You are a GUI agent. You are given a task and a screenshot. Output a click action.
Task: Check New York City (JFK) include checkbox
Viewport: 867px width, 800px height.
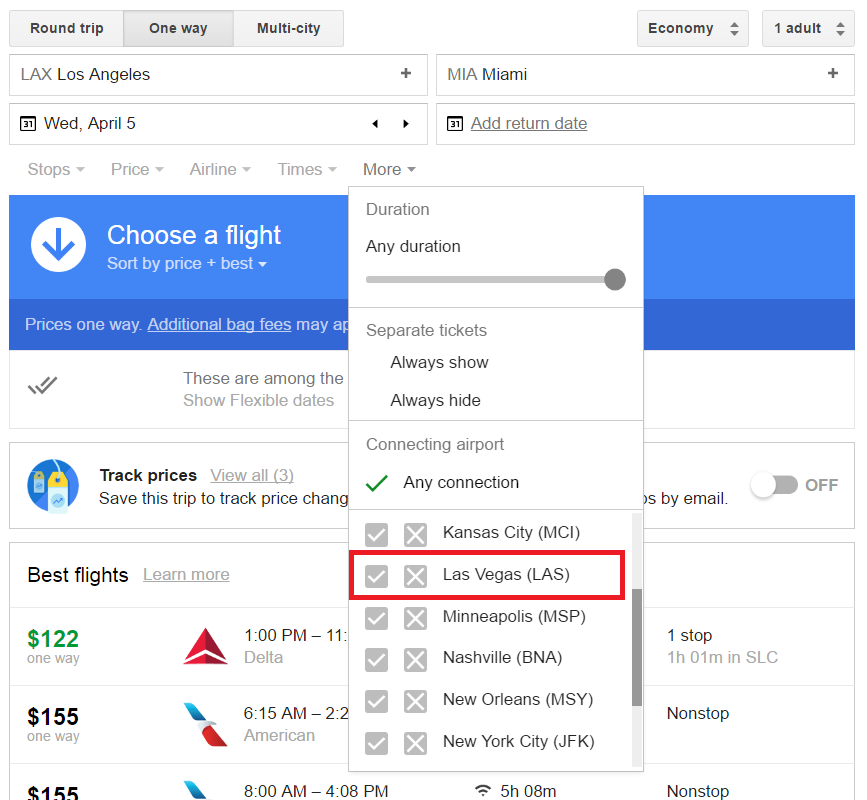[377, 743]
